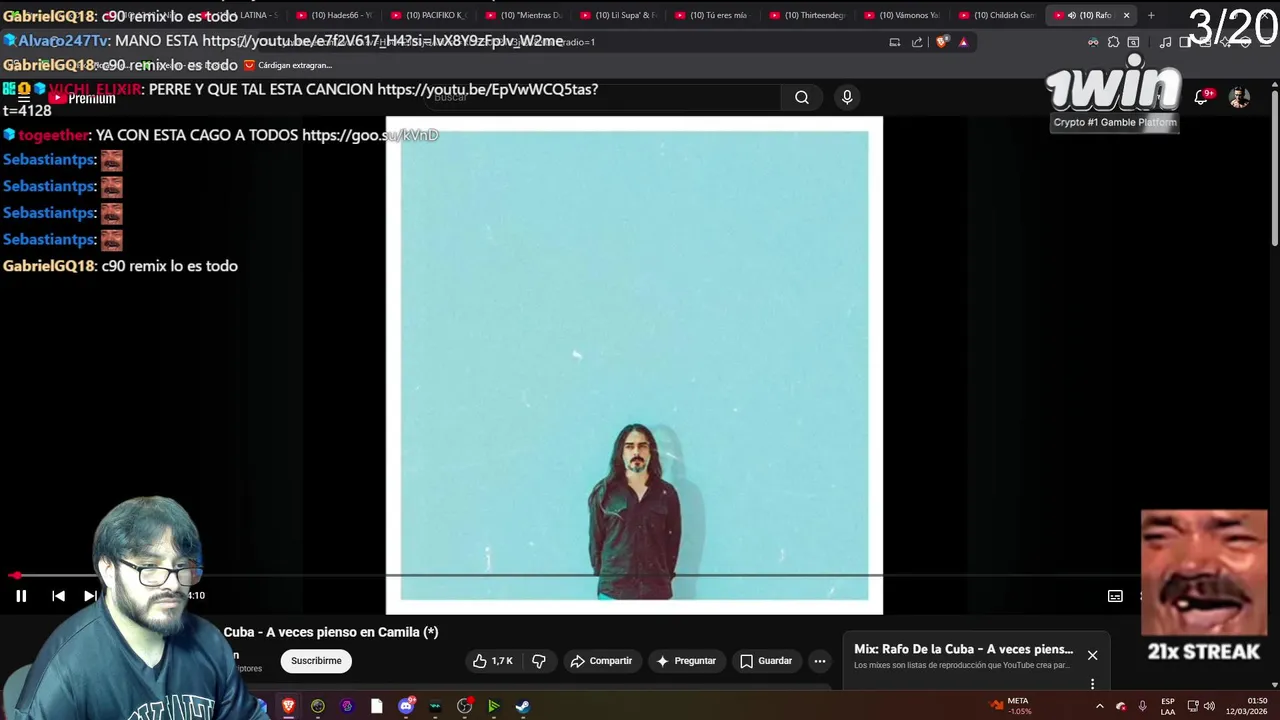The image size is (1280, 720).
Task: Click the Preguntar button
Action: point(686,661)
